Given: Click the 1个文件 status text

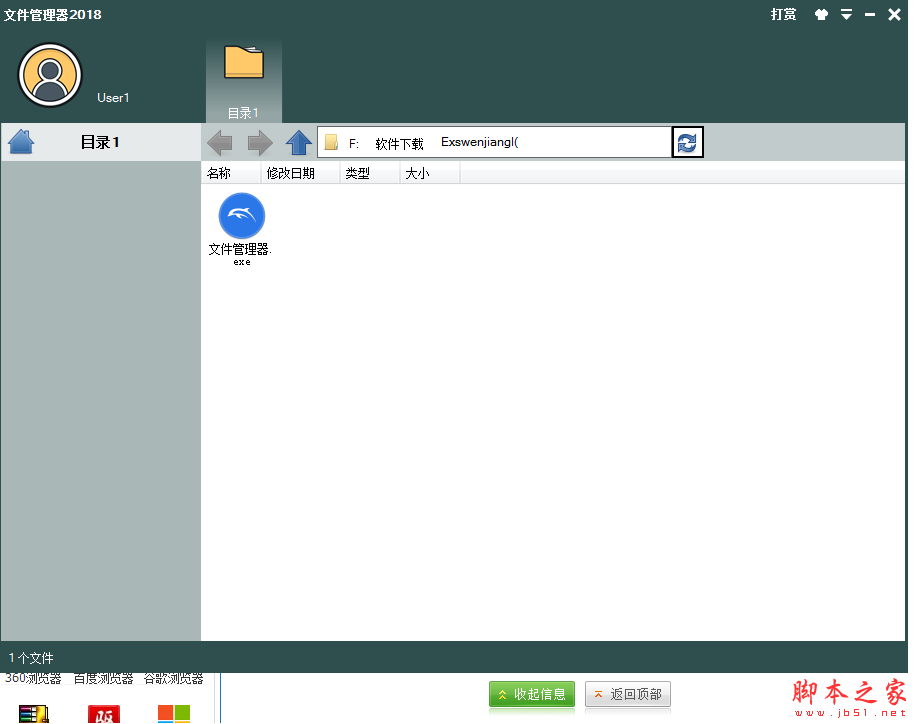Looking at the screenshot, I should pos(31,658).
